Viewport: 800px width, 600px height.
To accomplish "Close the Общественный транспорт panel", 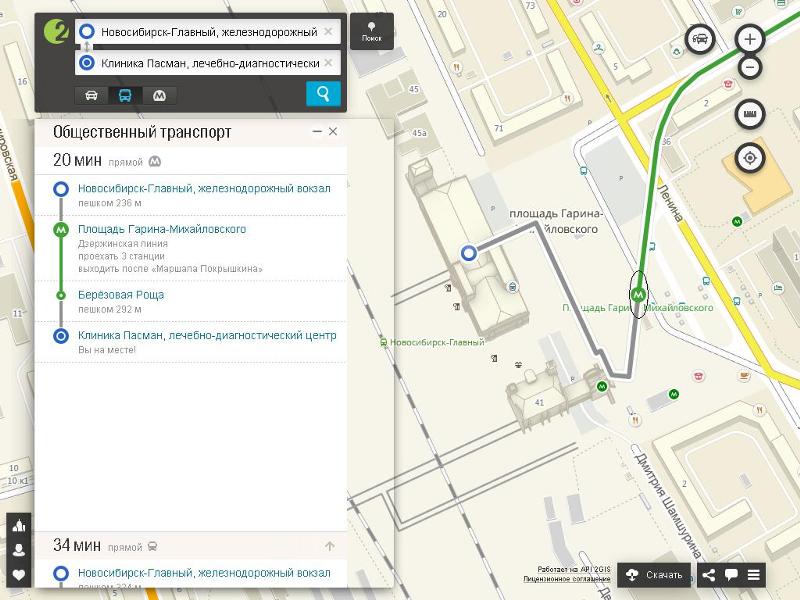I will pos(333,131).
